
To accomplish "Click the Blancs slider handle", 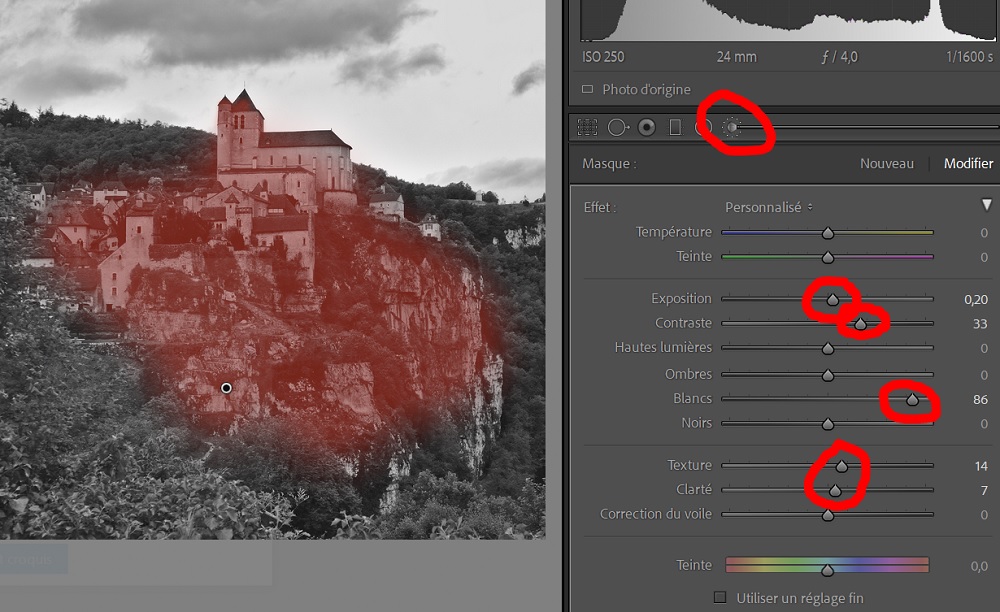I will (912, 400).
